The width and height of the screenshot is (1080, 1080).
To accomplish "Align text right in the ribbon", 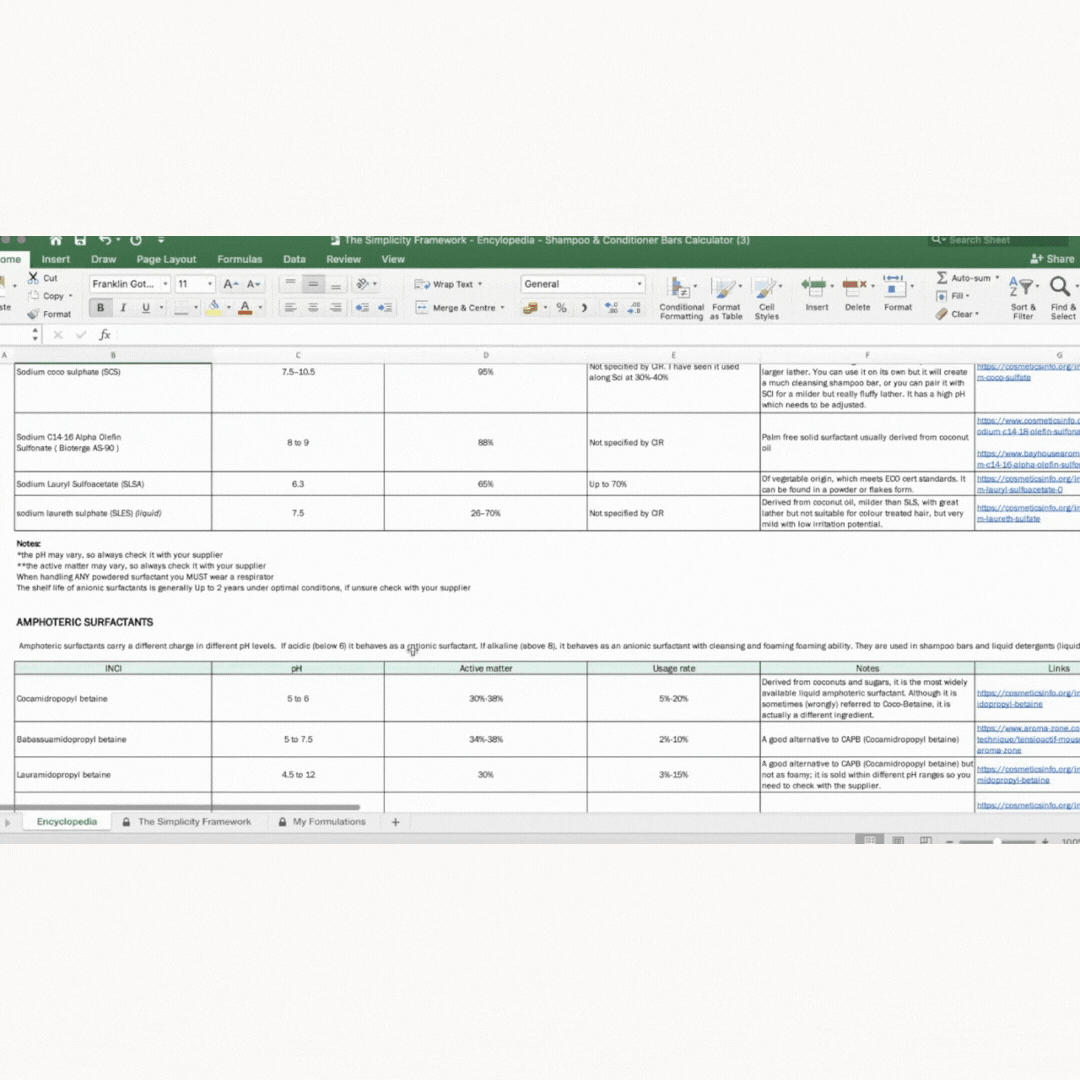I will (x=335, y=308).
